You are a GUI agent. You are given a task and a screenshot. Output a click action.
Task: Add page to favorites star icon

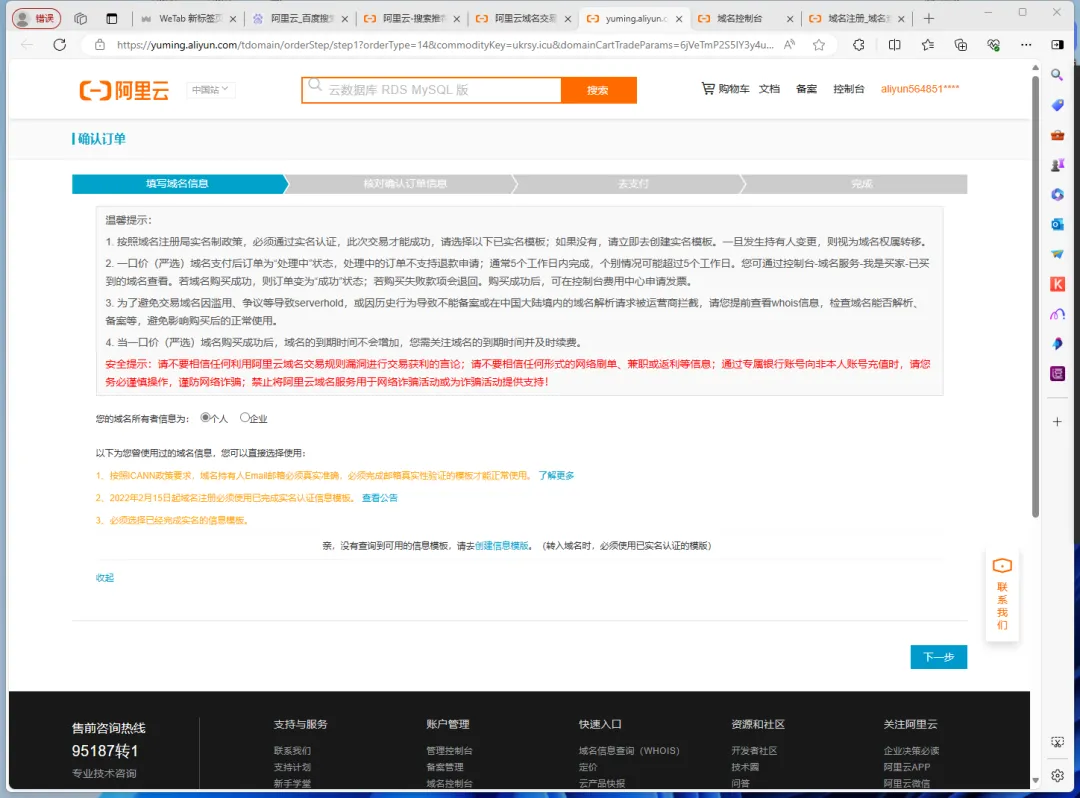[x=819, y=45]
